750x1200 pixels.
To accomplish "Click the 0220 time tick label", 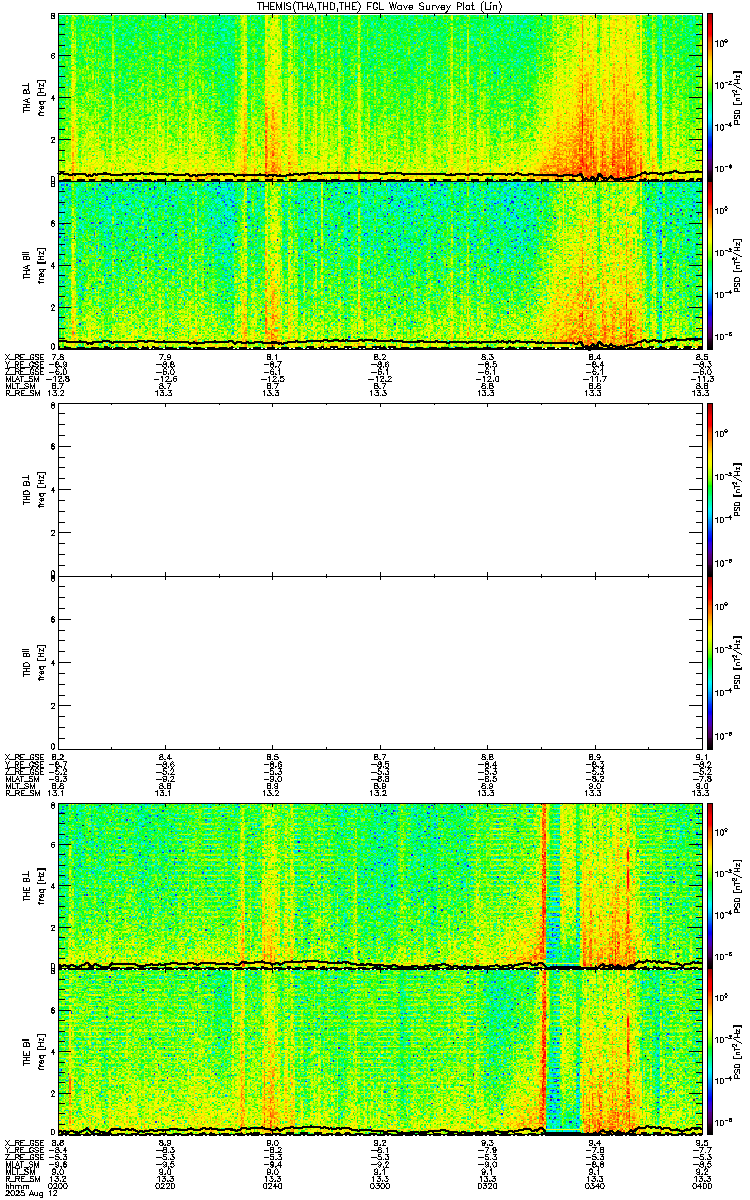I will coord(166,1185).
